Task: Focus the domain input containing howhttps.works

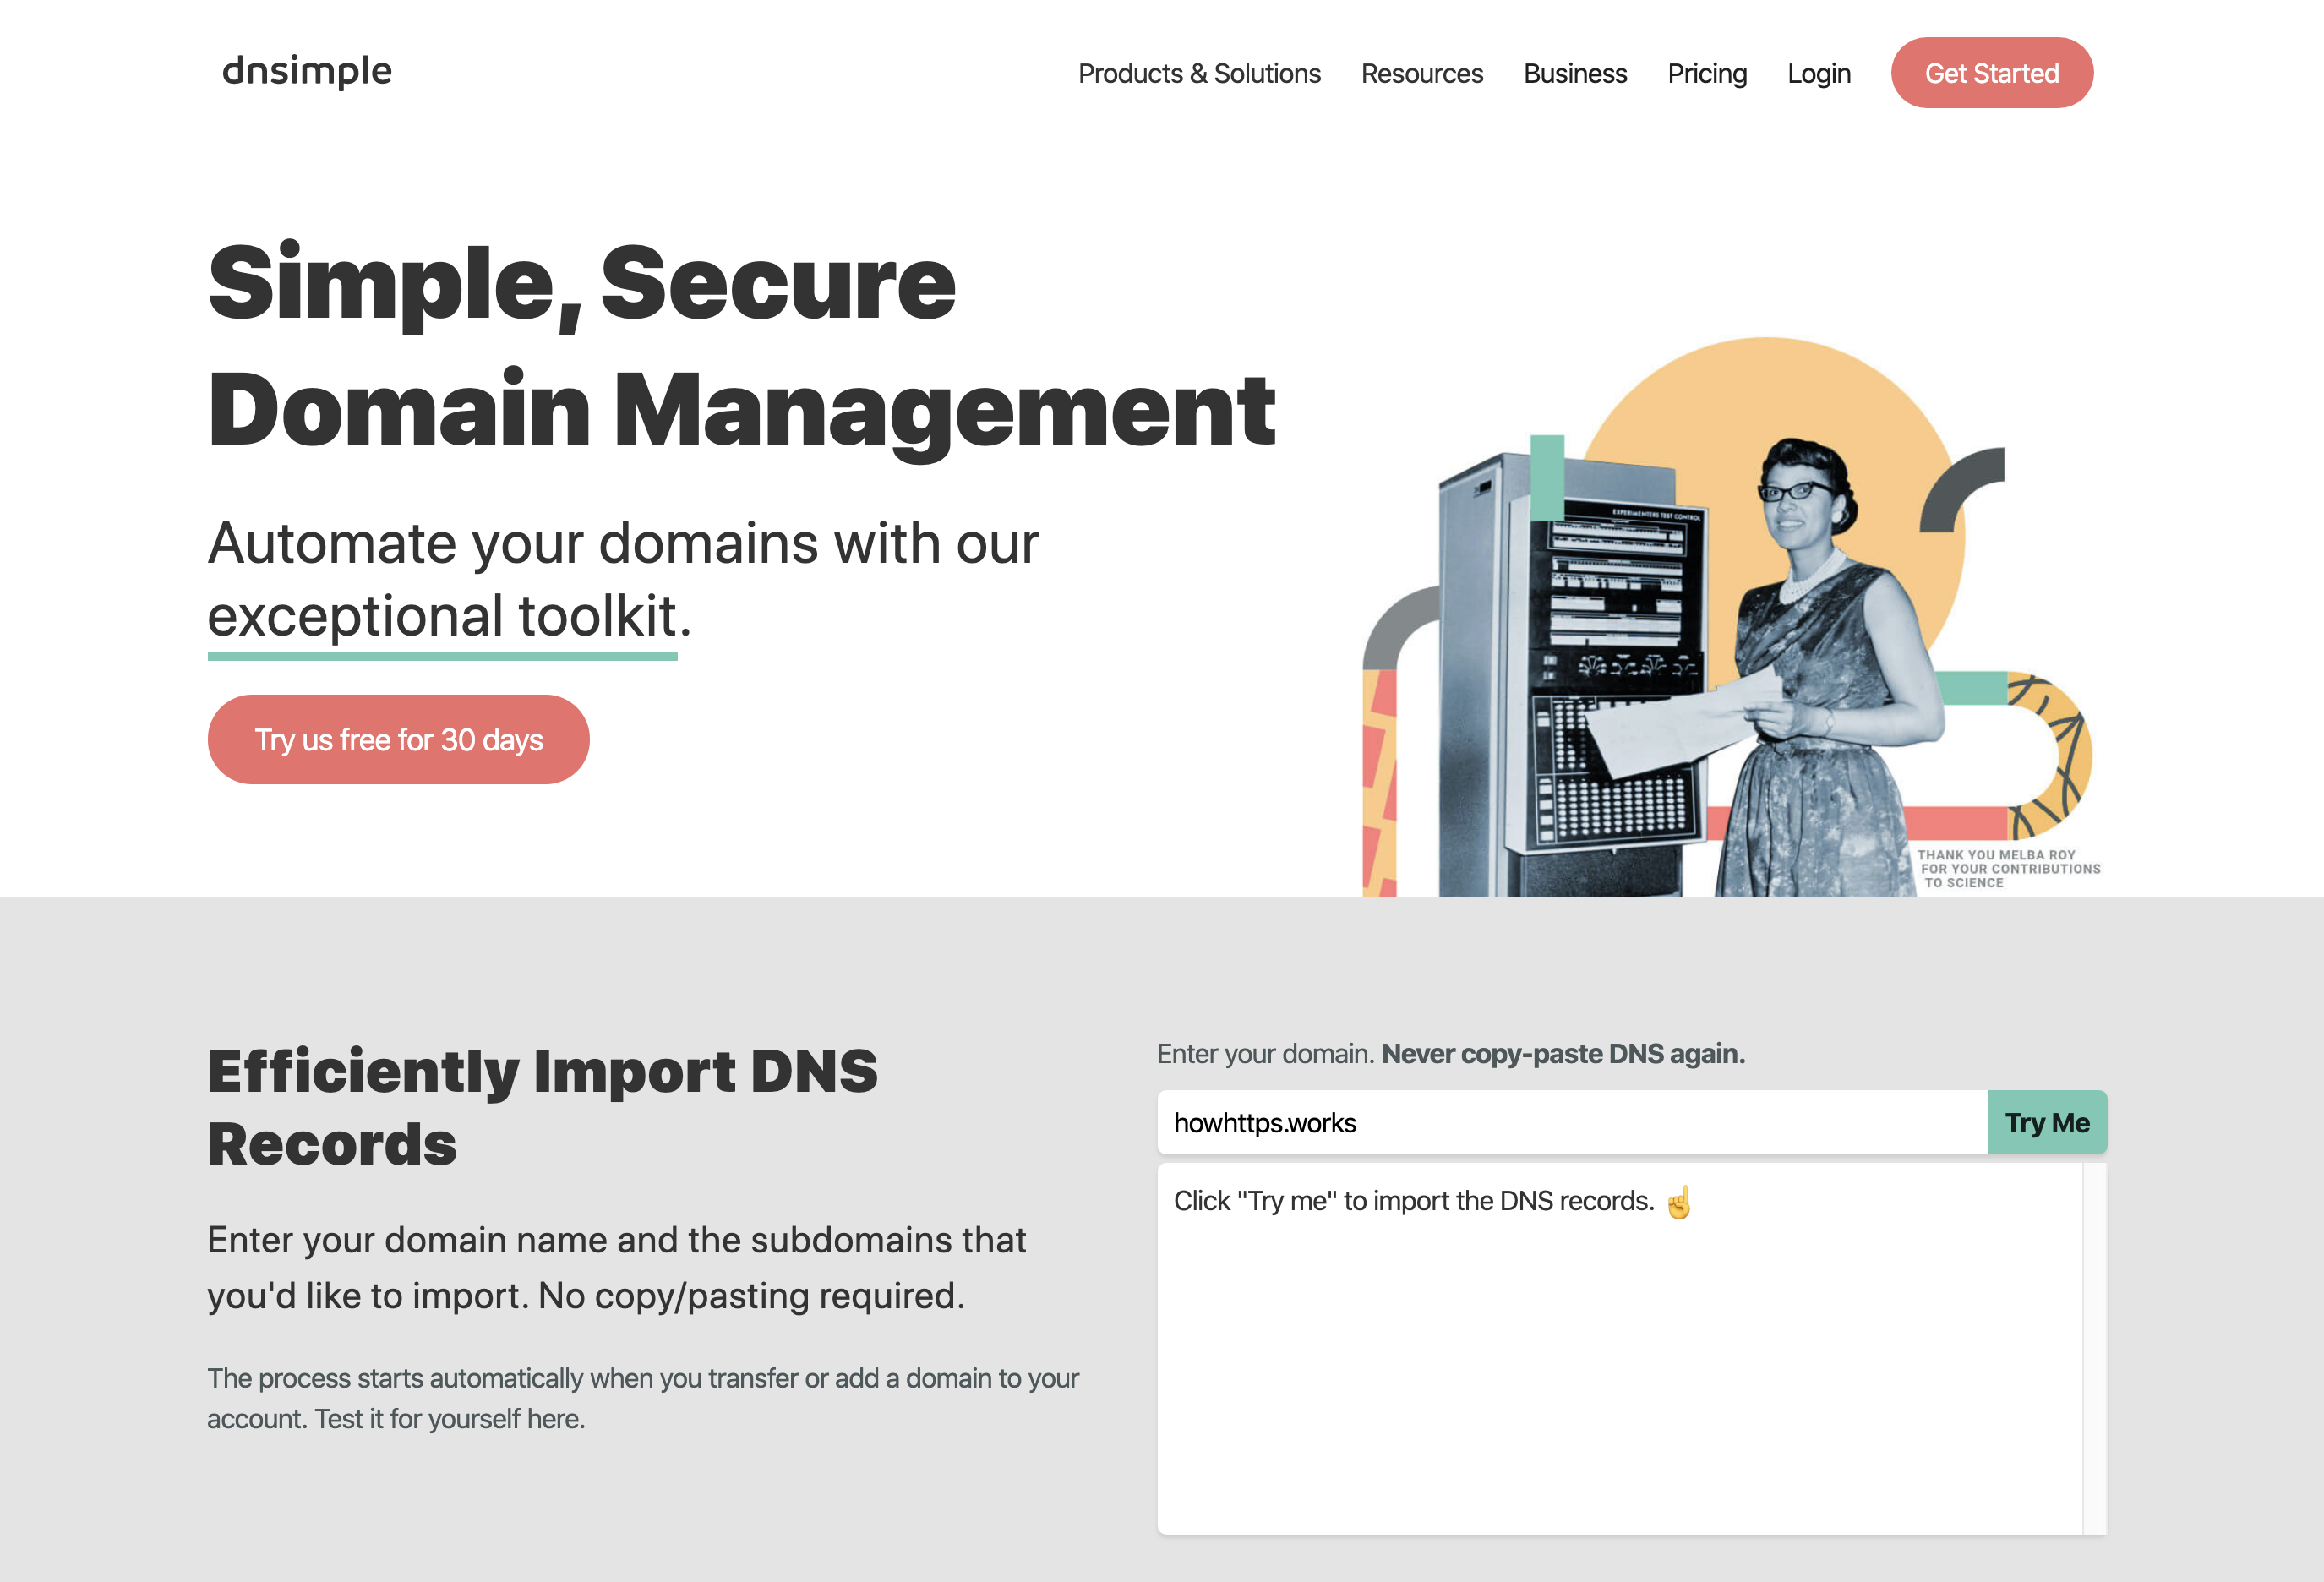Action: (1570, 1123)
